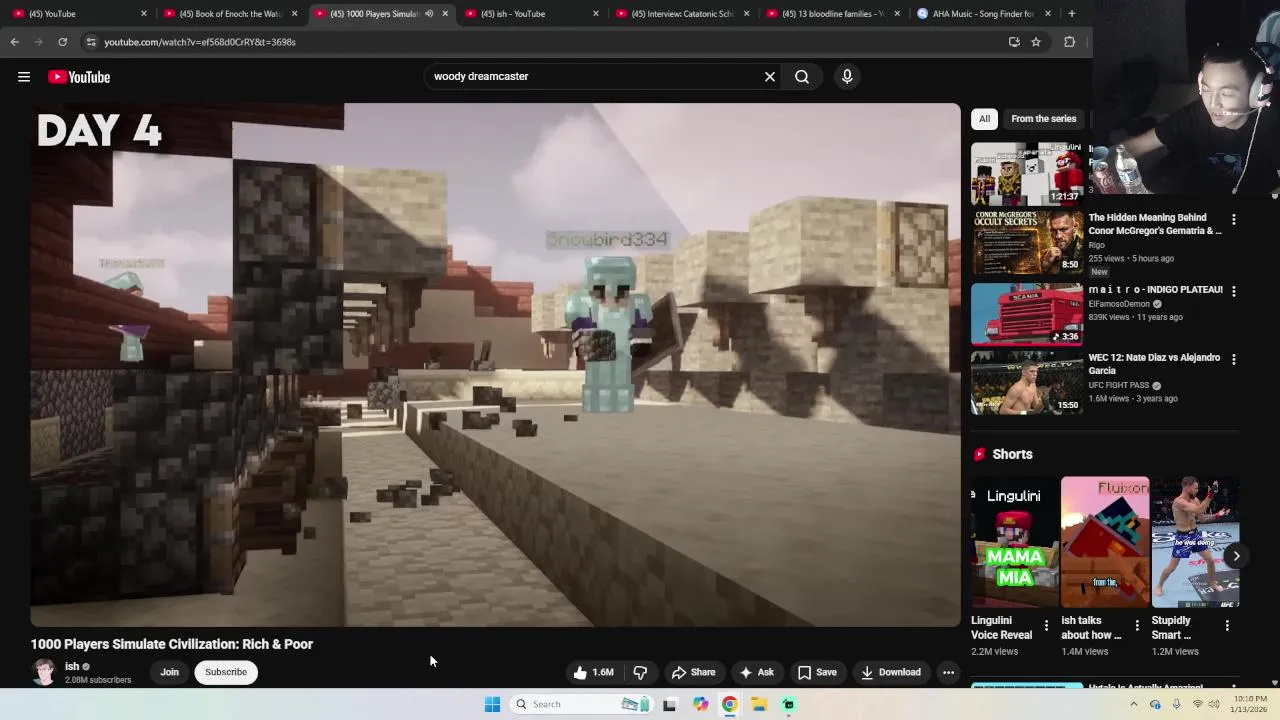The height and width of the screenshot is (720, 1280).
Task: Go back in browser history
Action: [x=15, y=42]
